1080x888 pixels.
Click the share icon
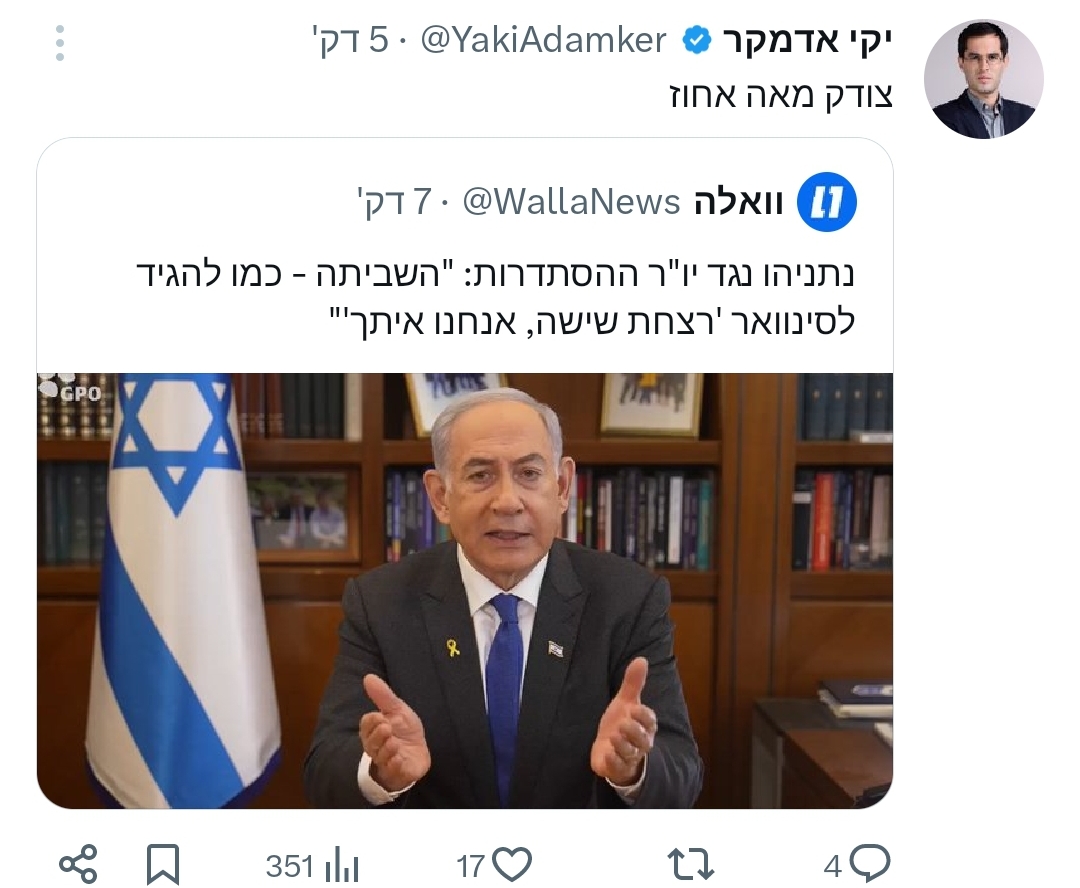tap(79, 864)
